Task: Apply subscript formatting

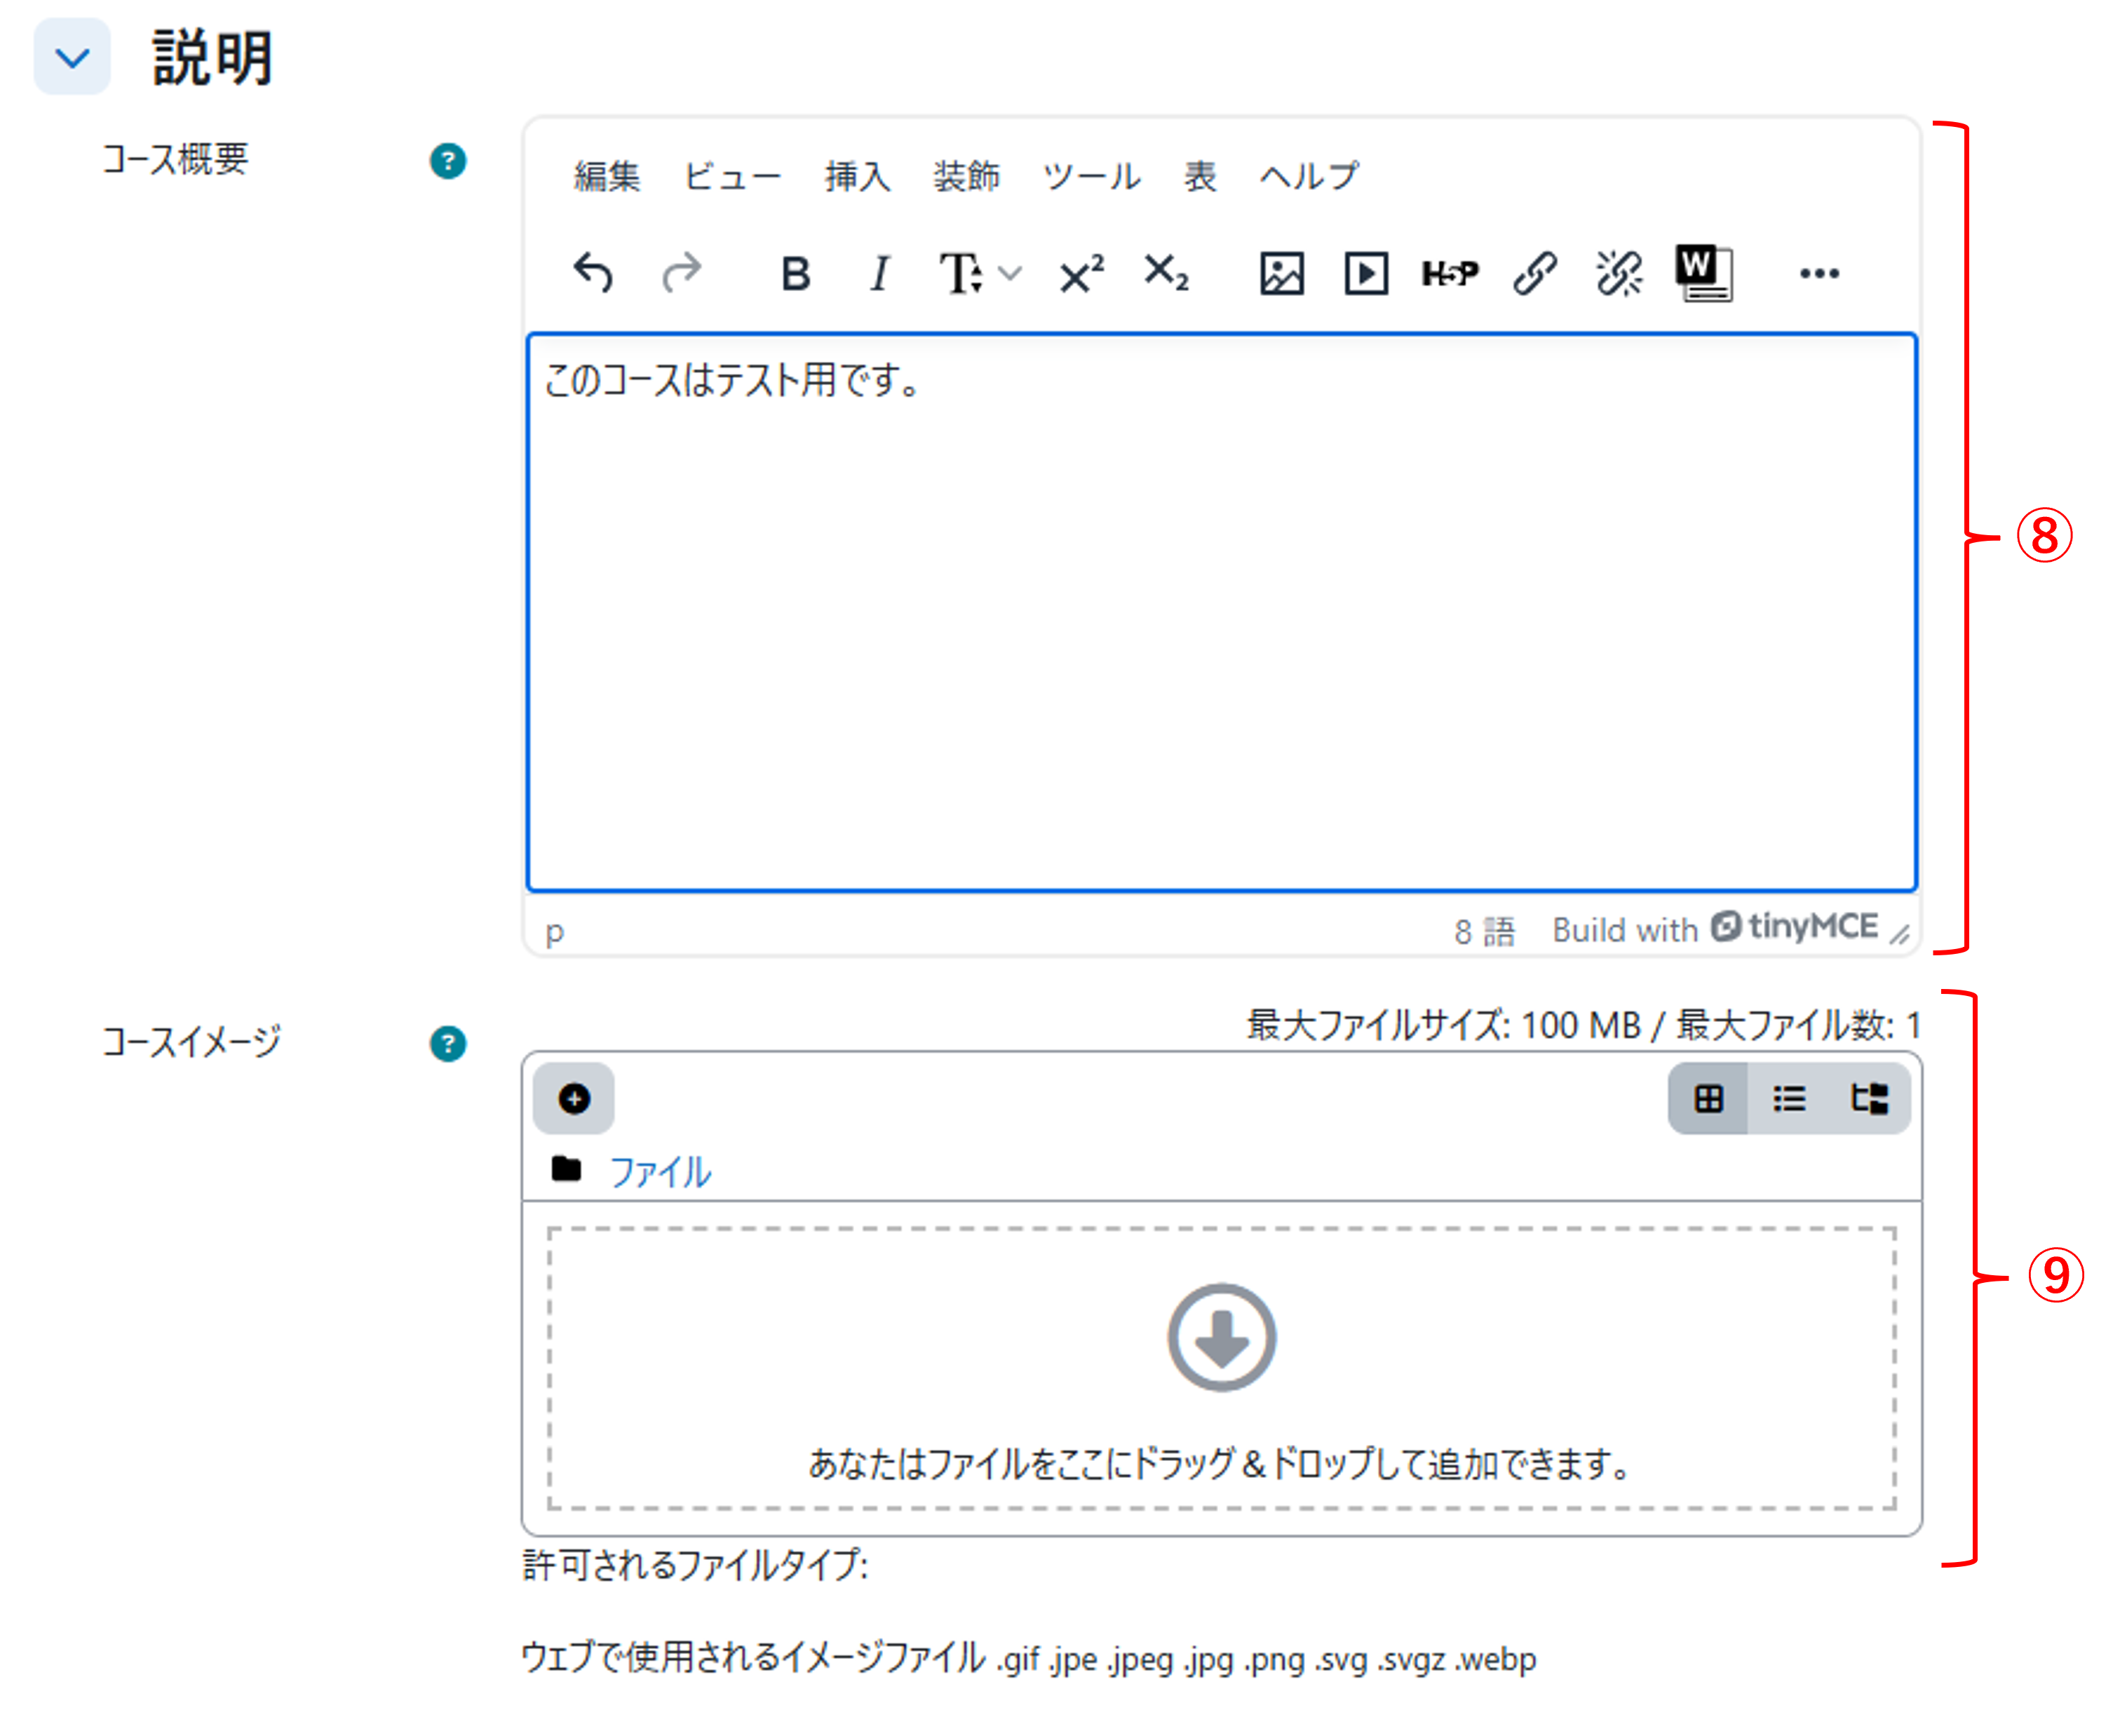Action: (x=1166, y=273)
